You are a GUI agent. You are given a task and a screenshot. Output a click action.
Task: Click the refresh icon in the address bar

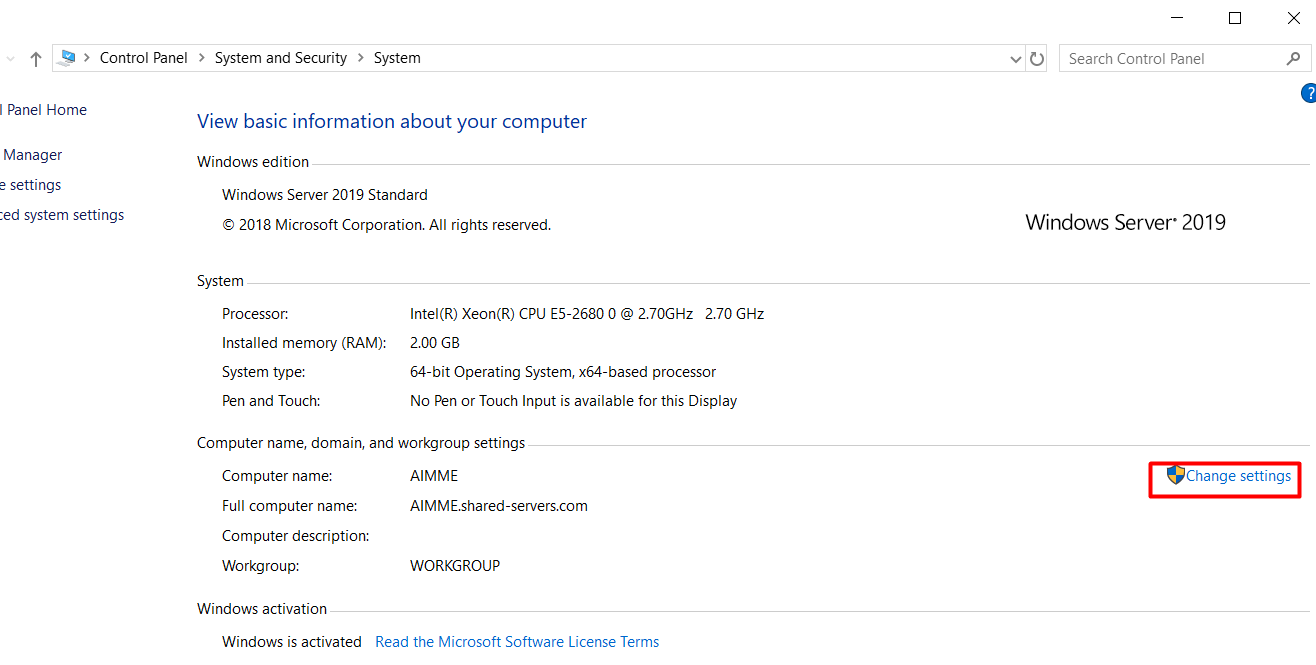click(1037, 58)
